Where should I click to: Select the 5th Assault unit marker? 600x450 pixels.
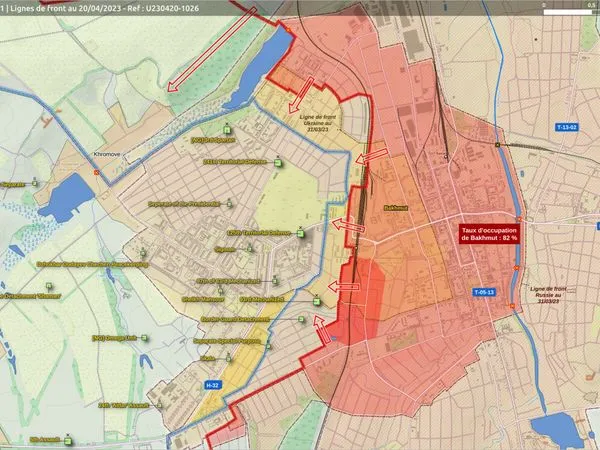coord(68,439)
